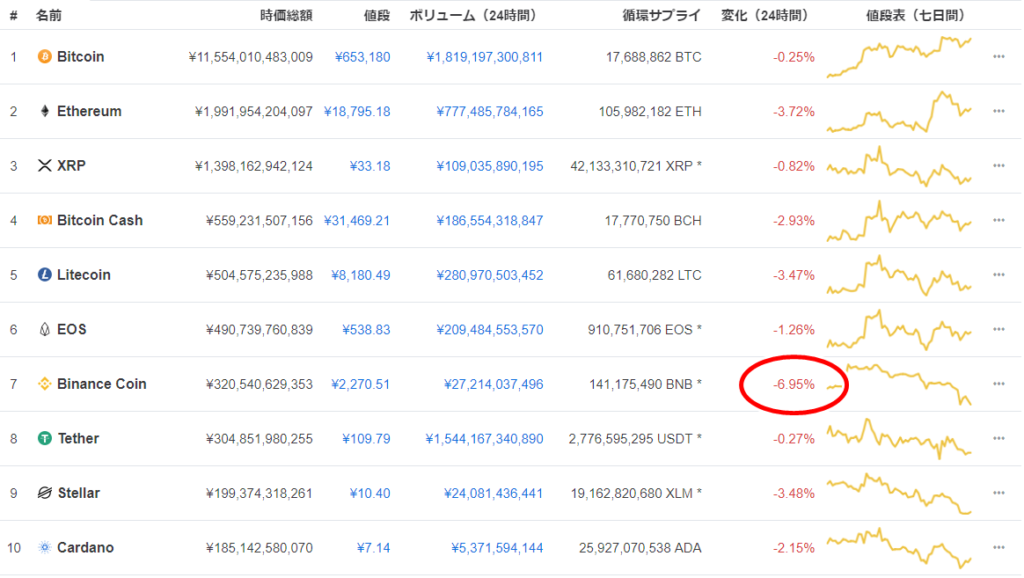This screenshot has height=578, width=1024.
Task: Click the Stellar logo icon
Action: coord(44,493)
